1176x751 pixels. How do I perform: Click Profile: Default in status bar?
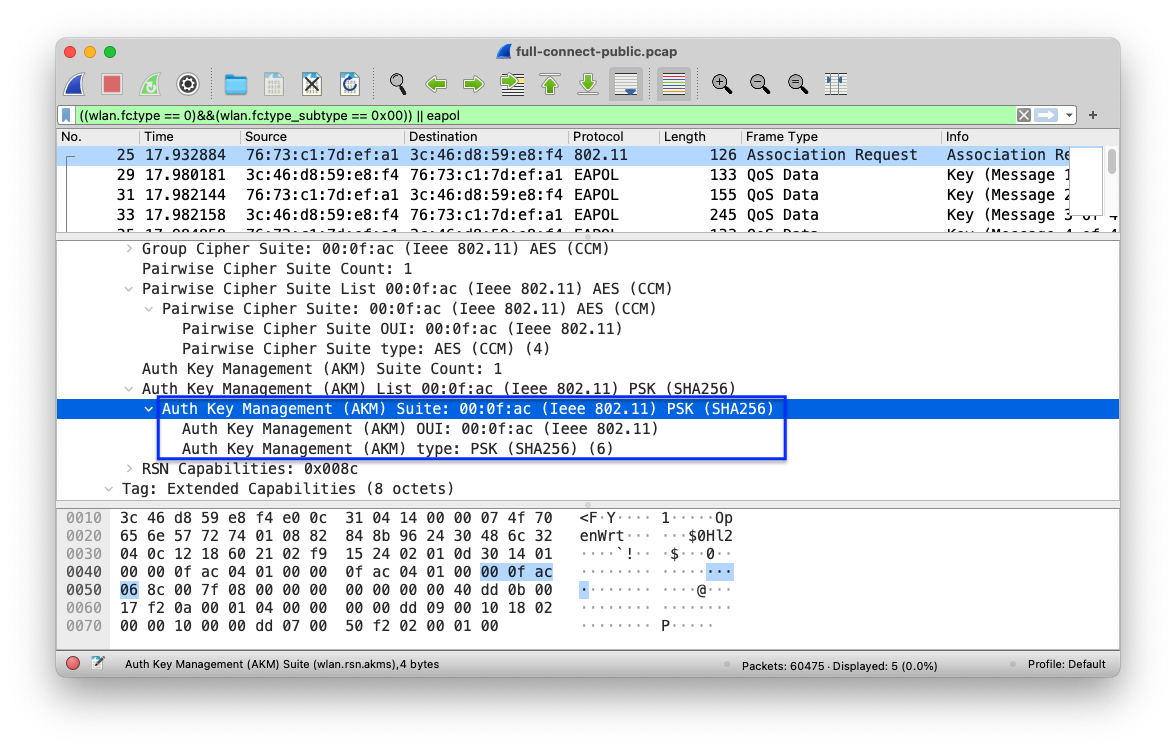point(1065,664)
